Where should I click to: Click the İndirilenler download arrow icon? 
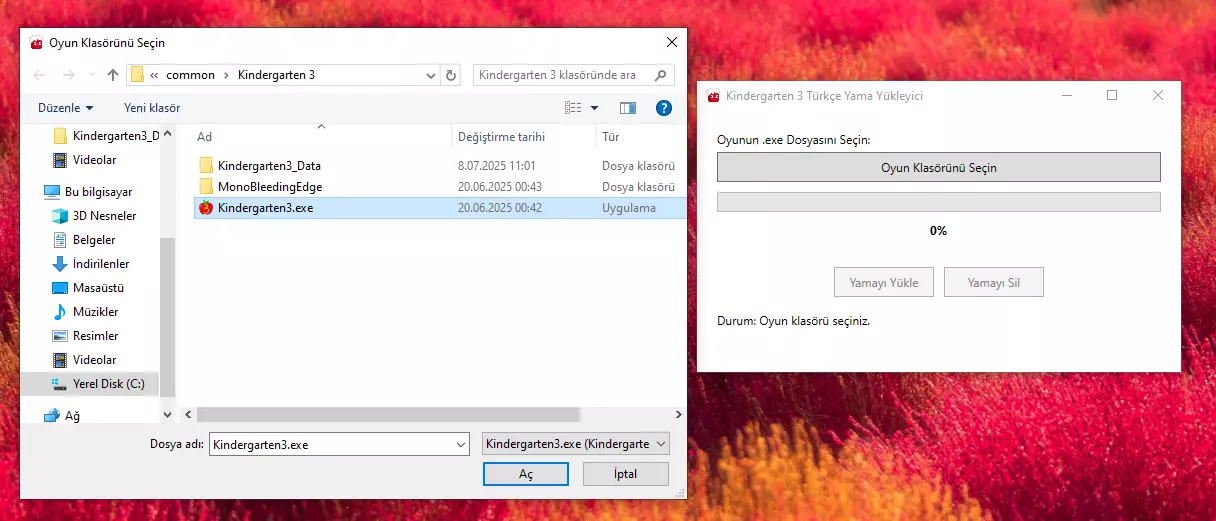[59, 264]
